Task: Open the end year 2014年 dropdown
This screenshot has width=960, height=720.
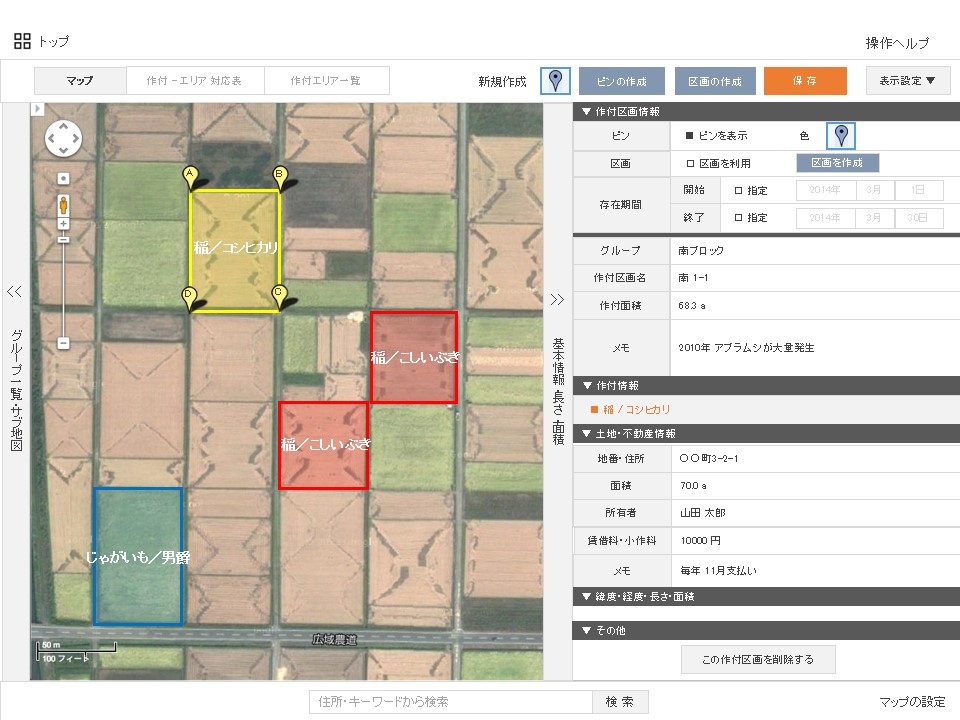Action: point(825,217)
